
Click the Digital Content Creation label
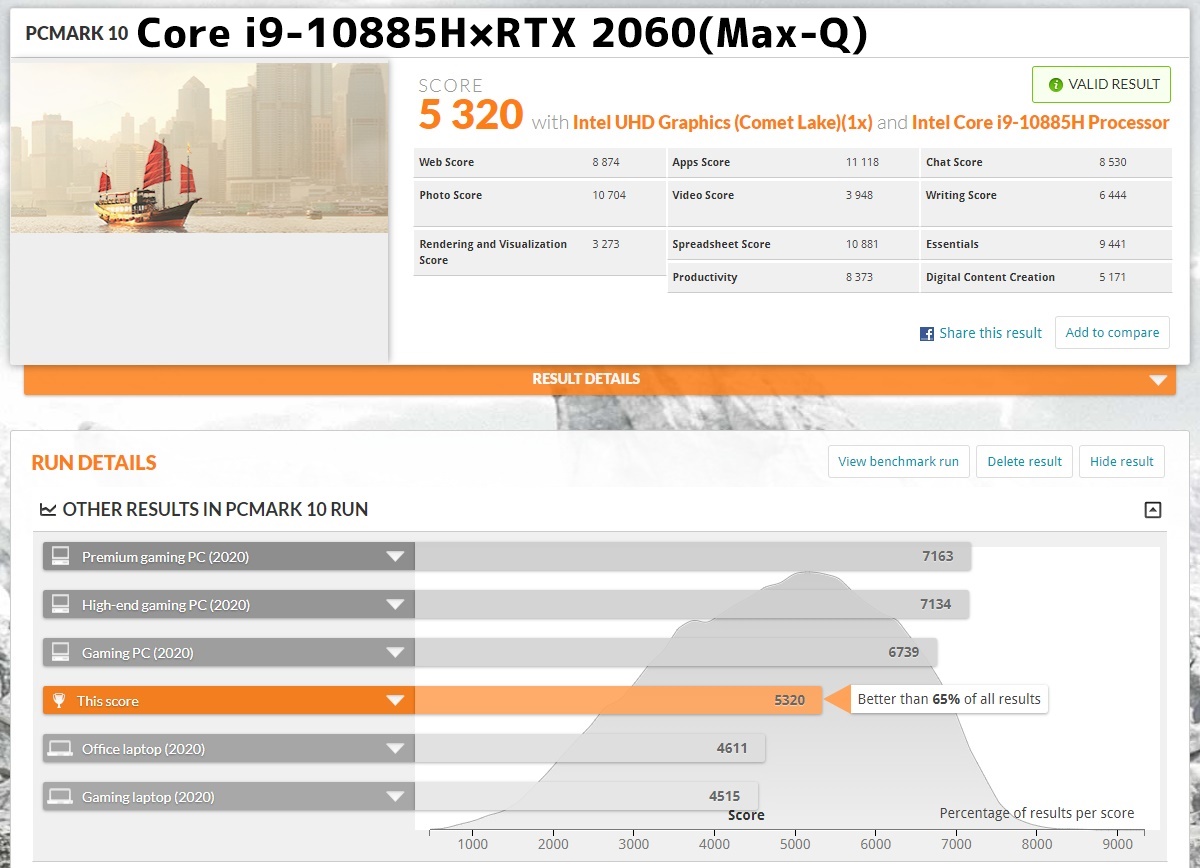[x=990, y=278]
